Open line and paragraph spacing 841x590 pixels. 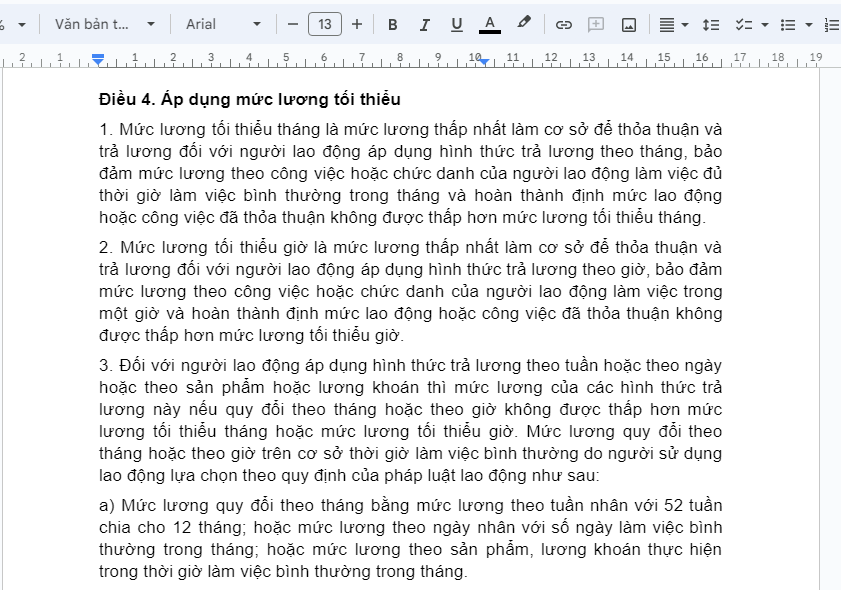coord(710,24)
